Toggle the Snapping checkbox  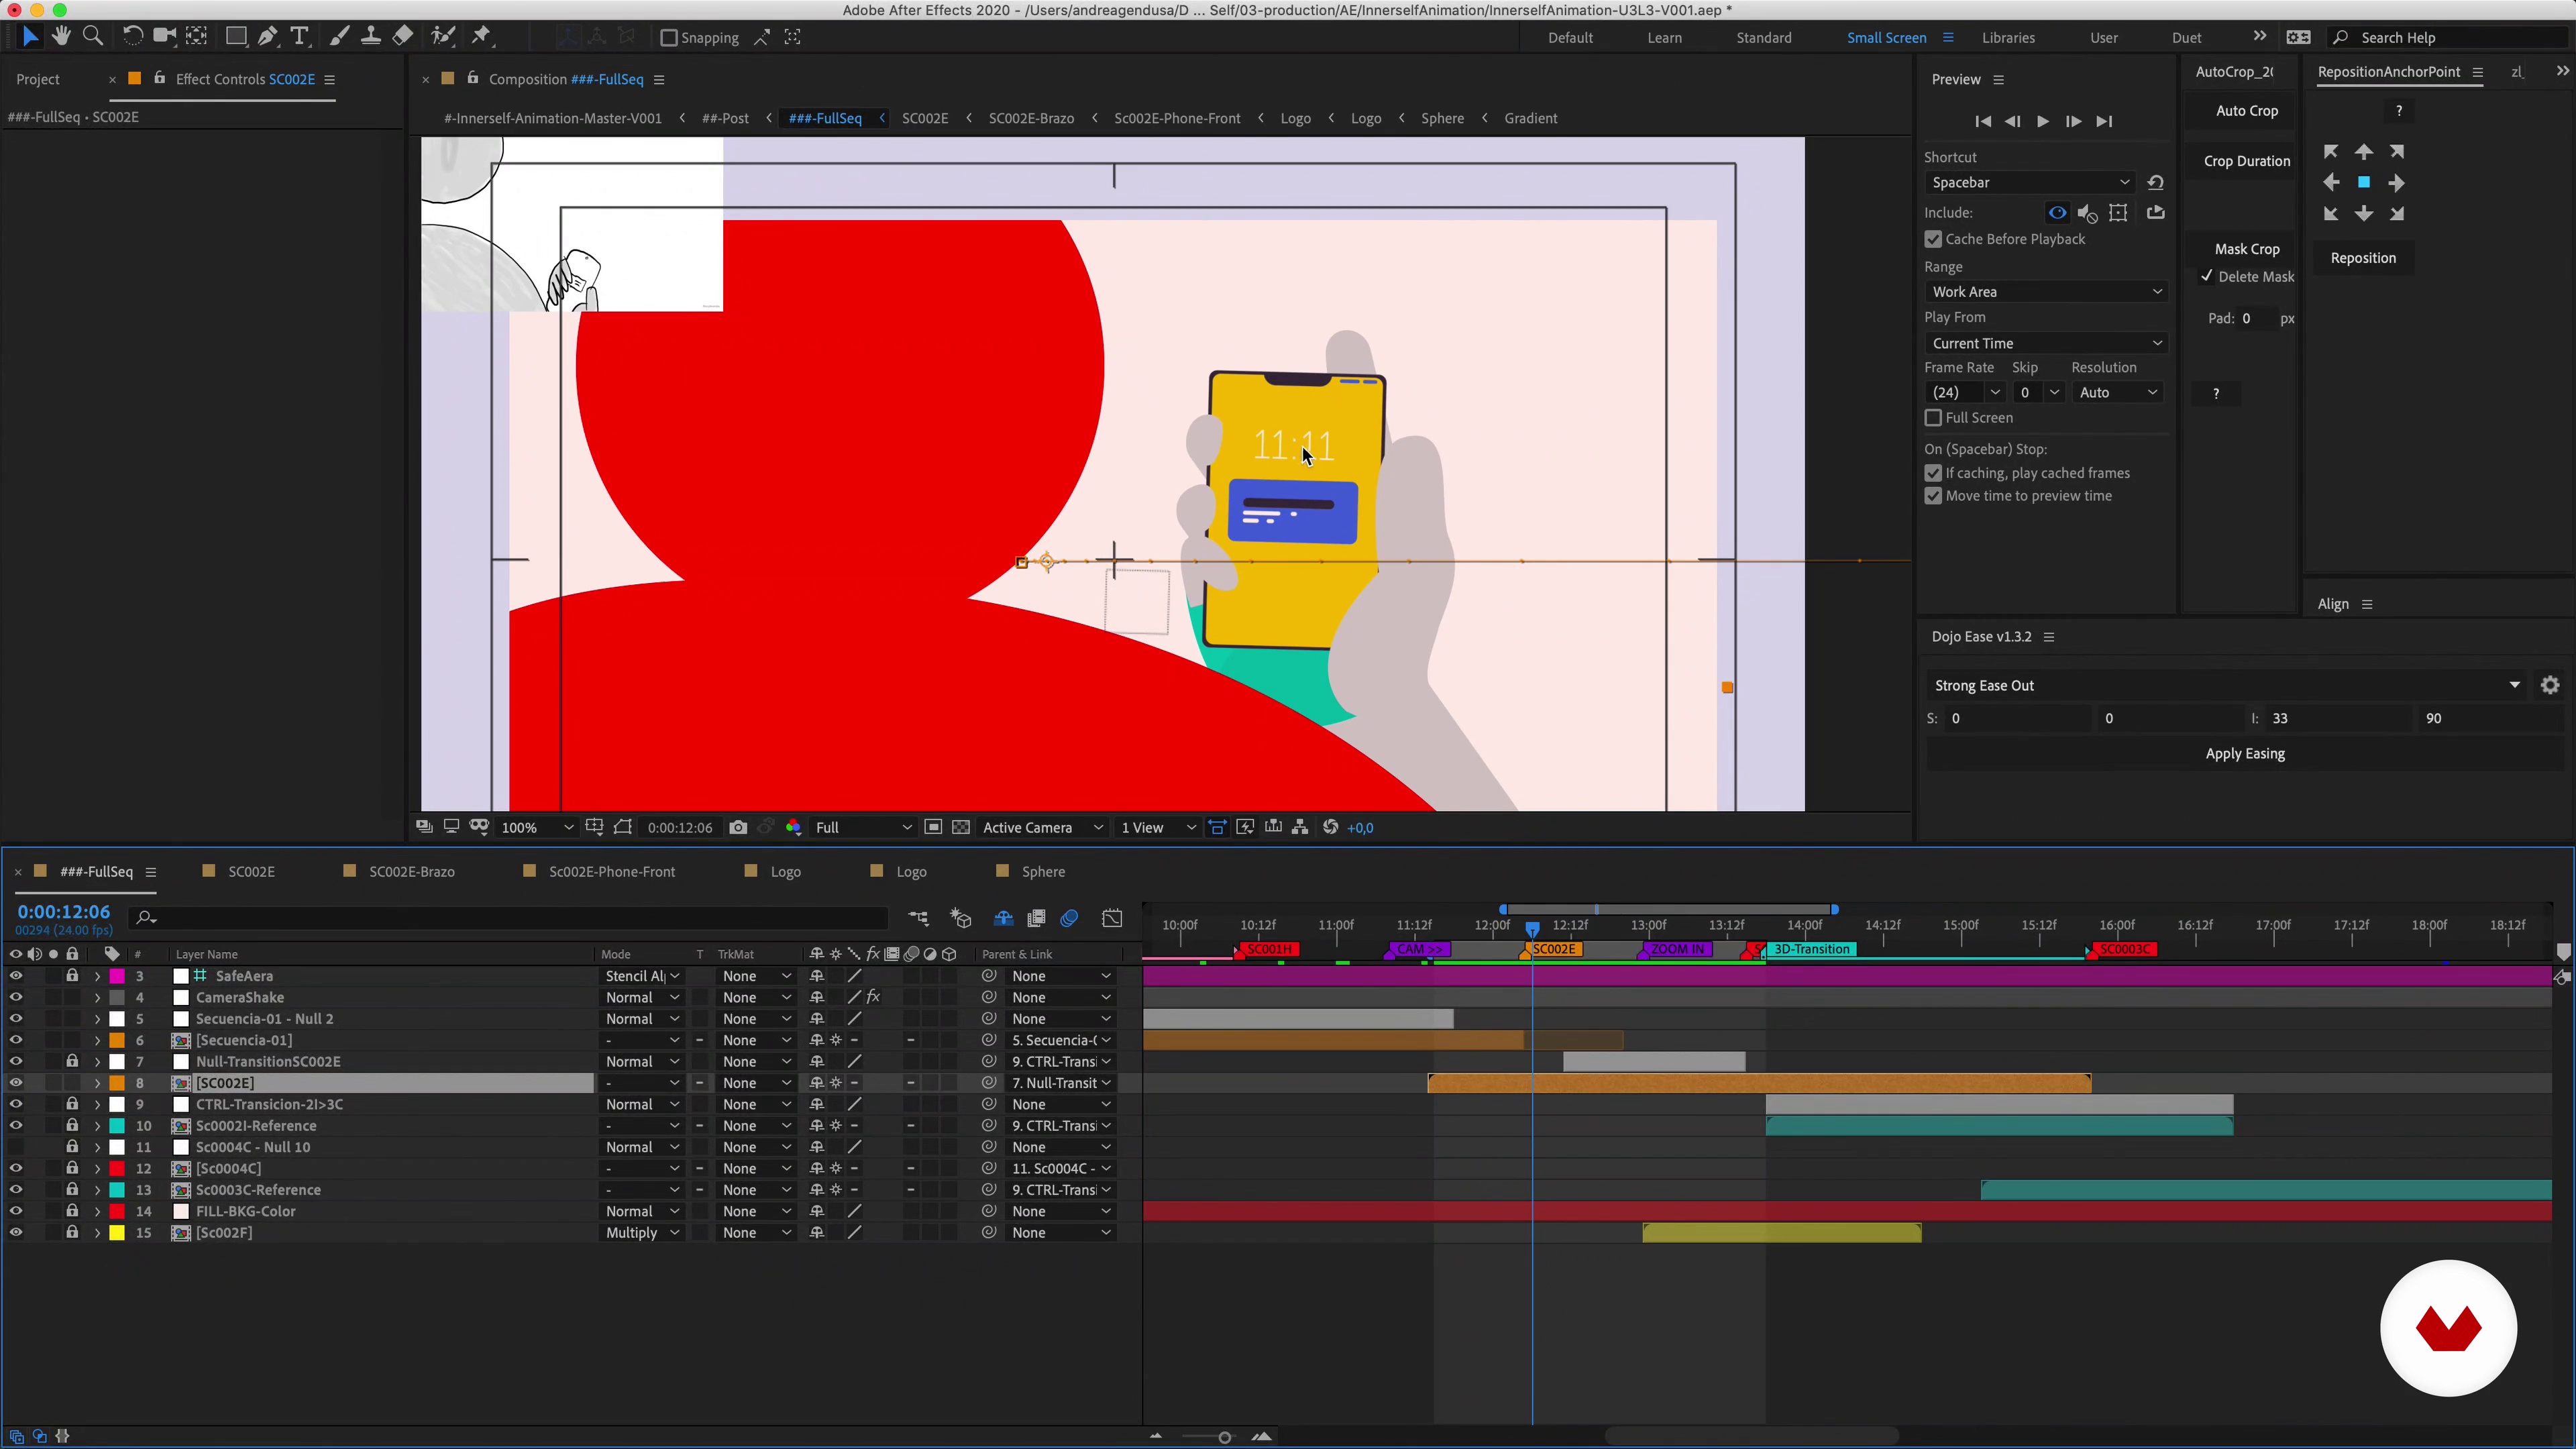click(x=669, y=38)
